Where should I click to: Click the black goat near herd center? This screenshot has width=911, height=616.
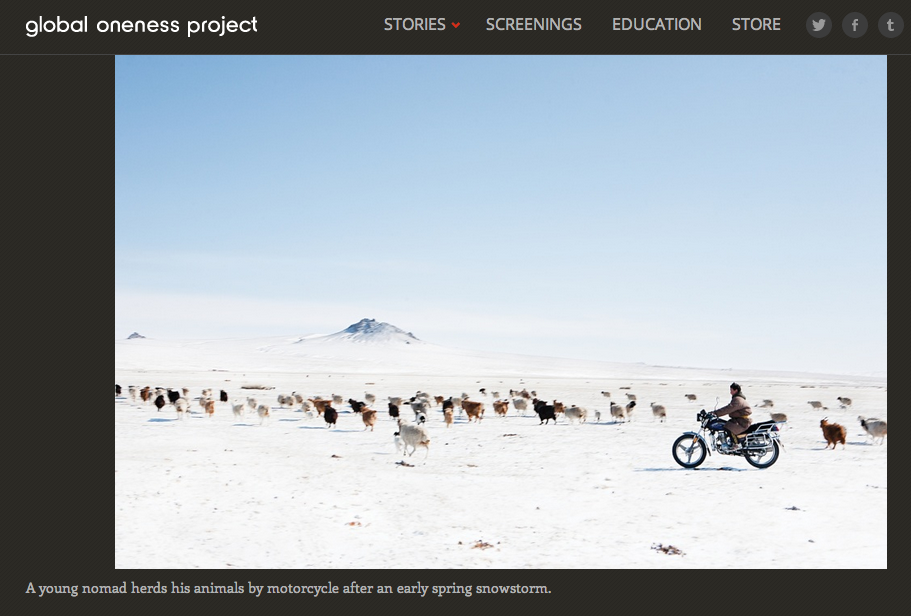[x=545, y=411]
